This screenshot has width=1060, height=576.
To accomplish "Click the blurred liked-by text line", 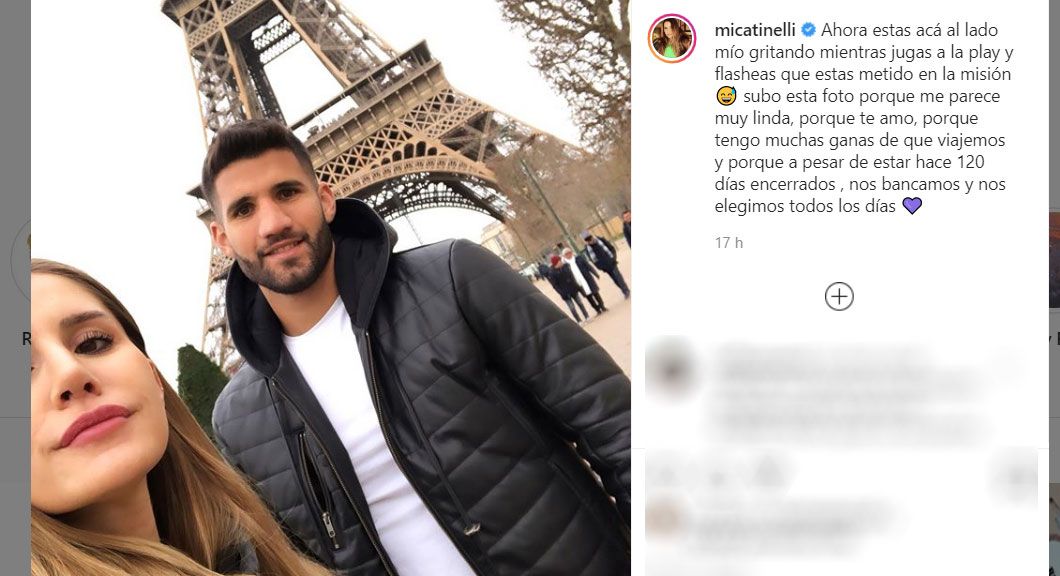I will tap(791, 519).
